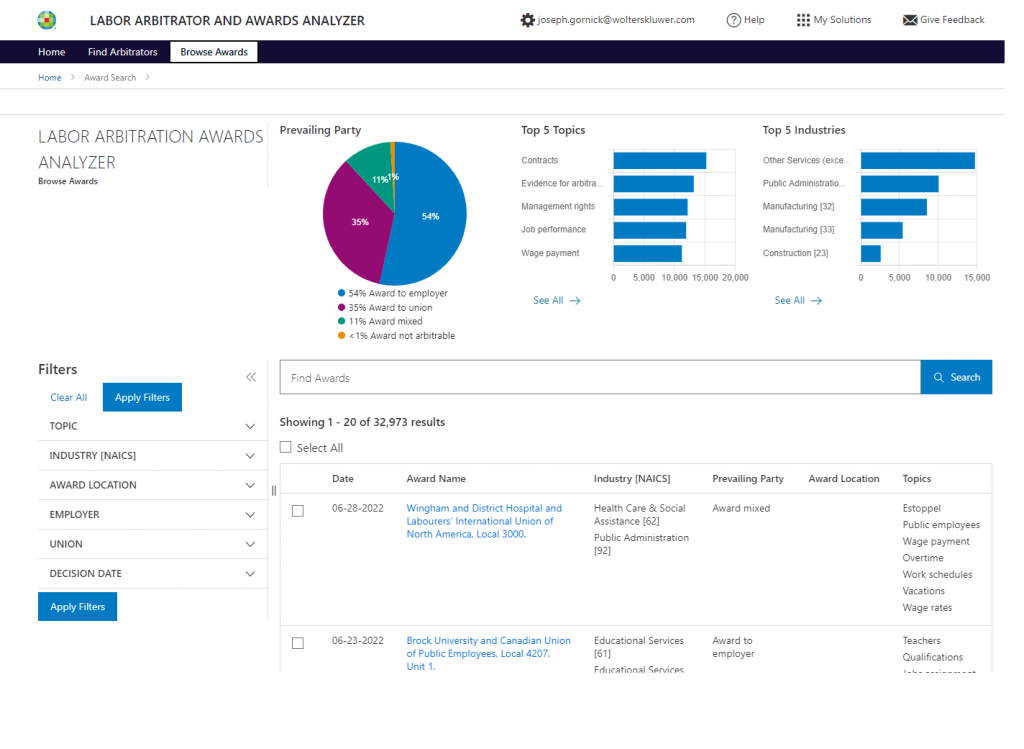1024x749 pixels.
Task: Check the Wingham and District Hospital award row
Action: 298,511
